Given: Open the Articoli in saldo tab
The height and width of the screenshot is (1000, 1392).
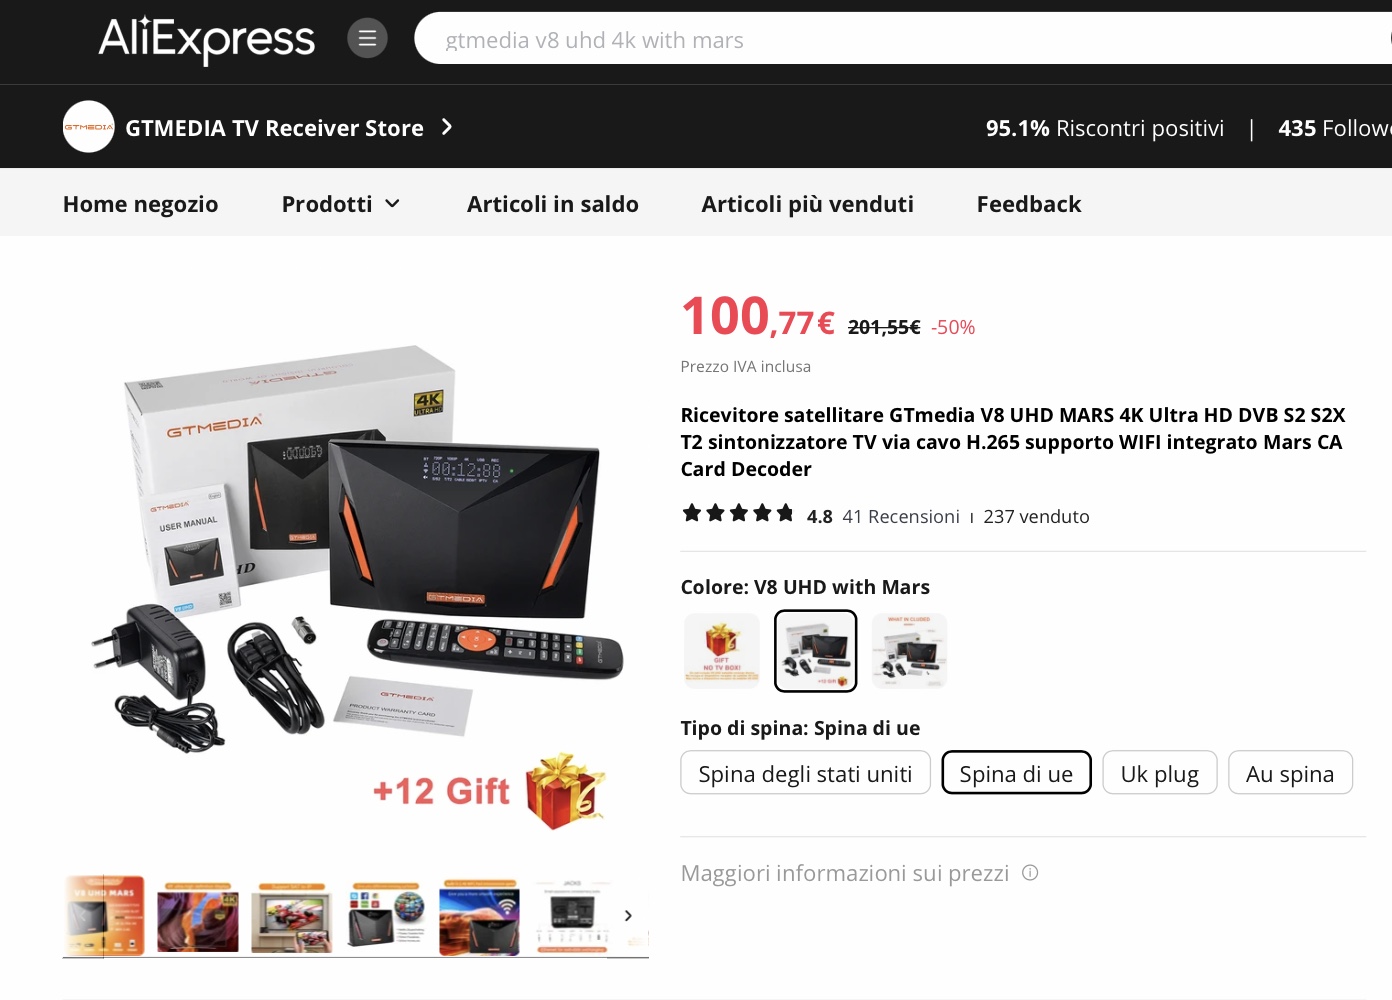Looking at the screenshot, I should coord(552,204).
